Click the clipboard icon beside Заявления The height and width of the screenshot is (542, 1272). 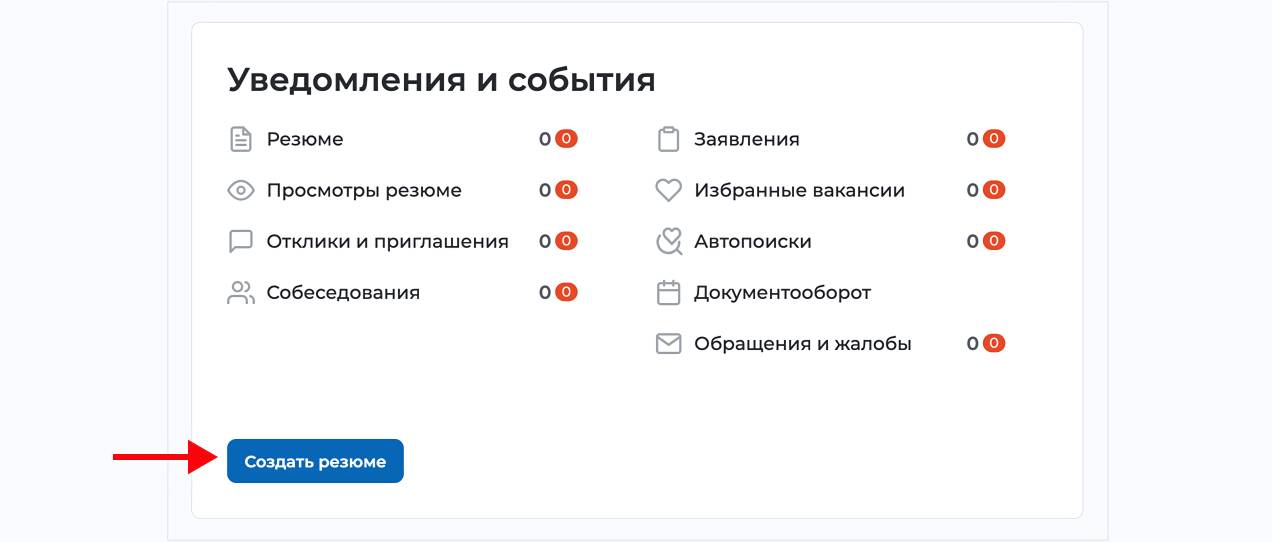pos(668,139)
